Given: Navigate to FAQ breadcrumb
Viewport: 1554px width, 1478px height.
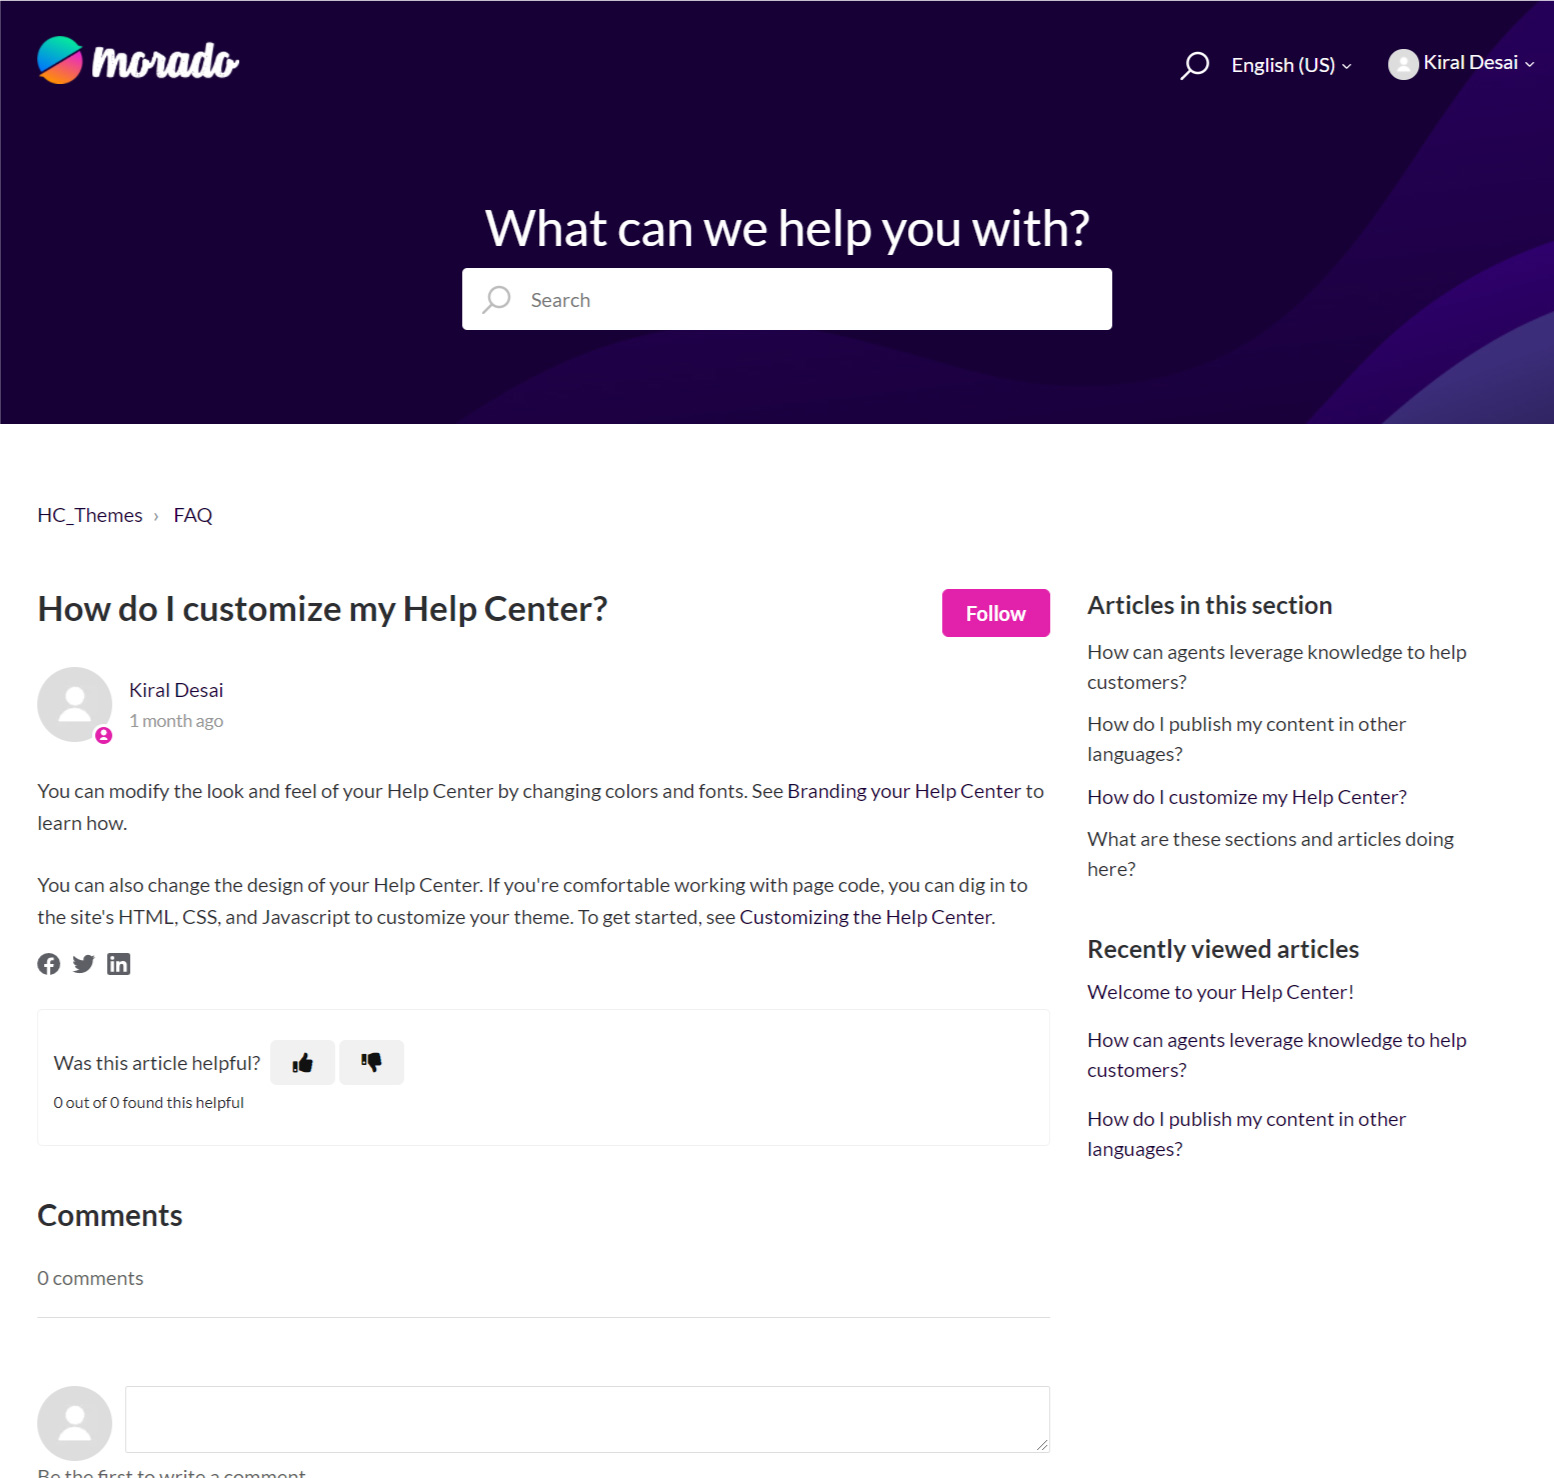Looking at the screenshot, I should (x=193, y=515).
